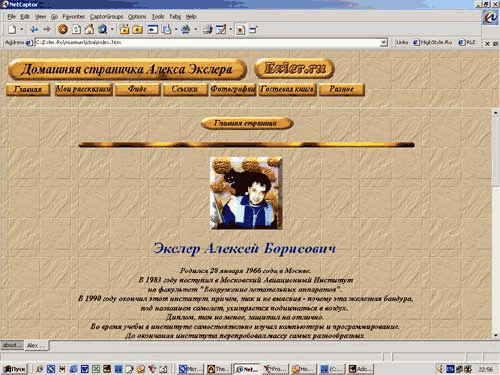The image size is (500, 375).
Task: Click the Alex Exler portrait photo
Action: pos(246,193)
